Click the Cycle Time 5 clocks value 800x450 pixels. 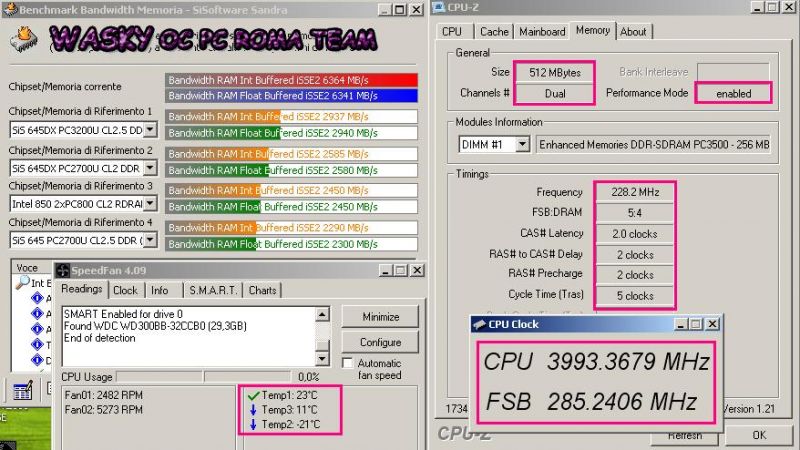[x=635, y=295]
